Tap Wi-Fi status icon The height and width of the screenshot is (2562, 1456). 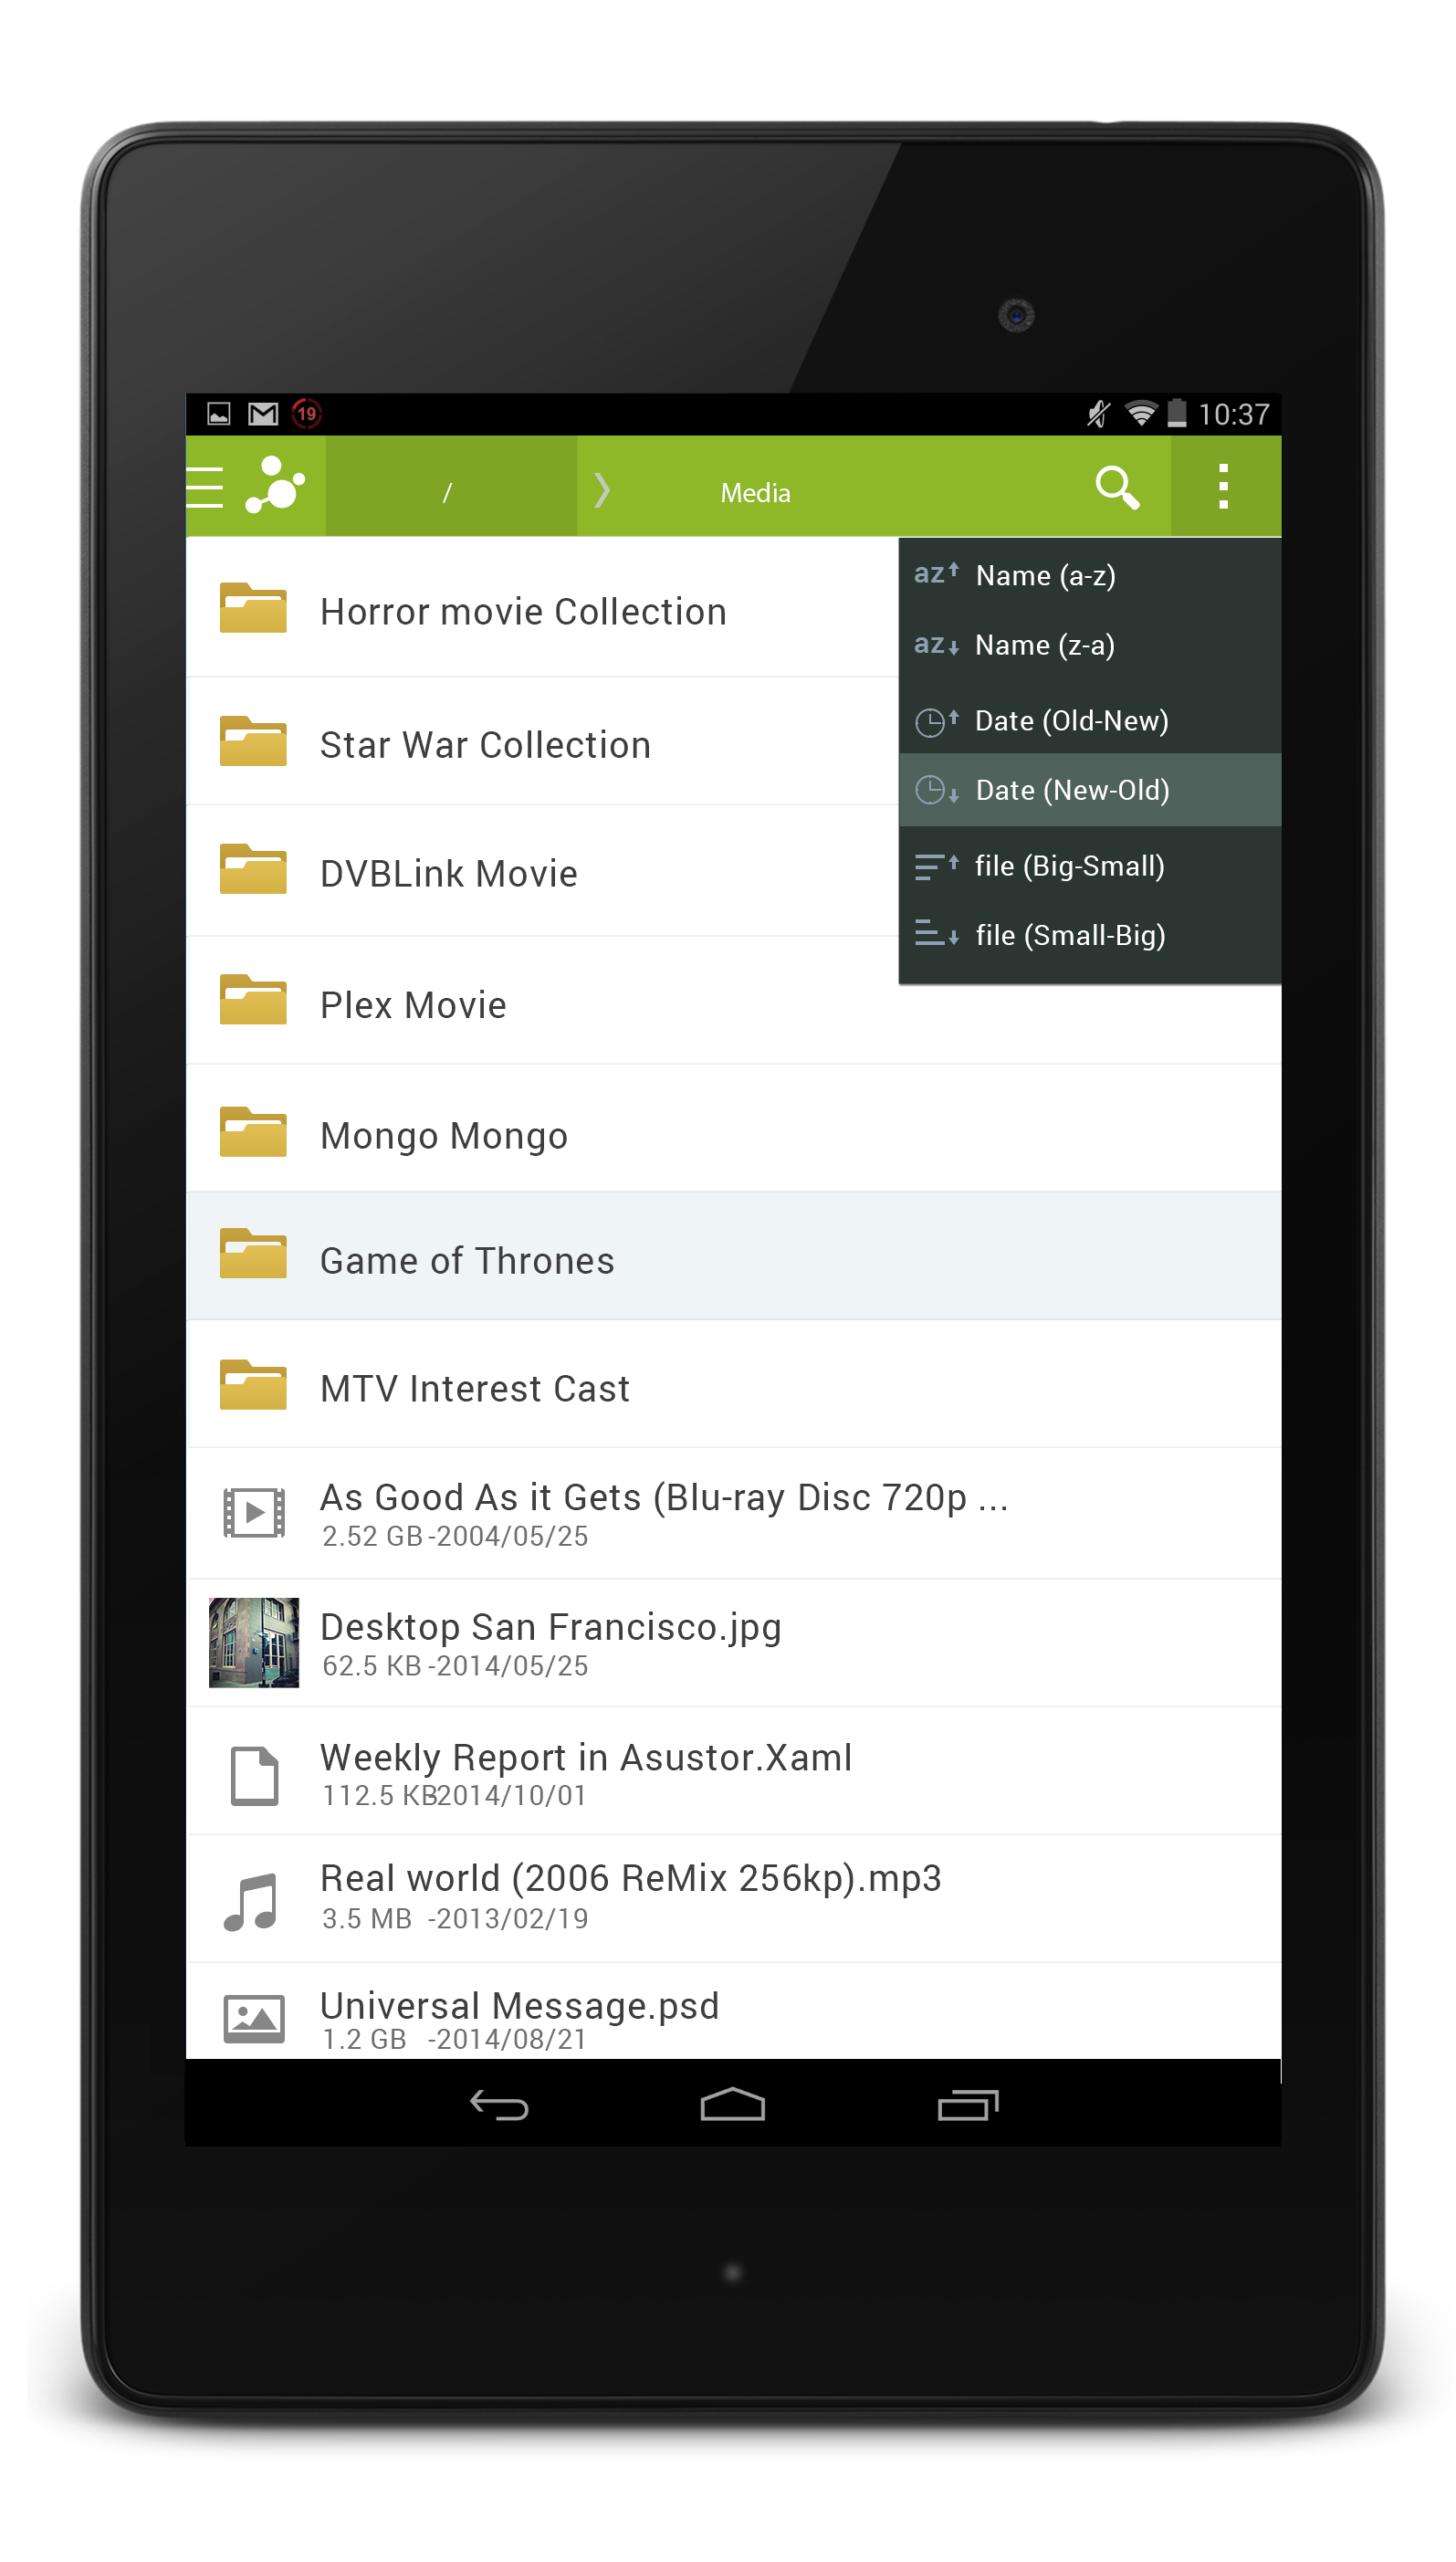(1141, 413)
